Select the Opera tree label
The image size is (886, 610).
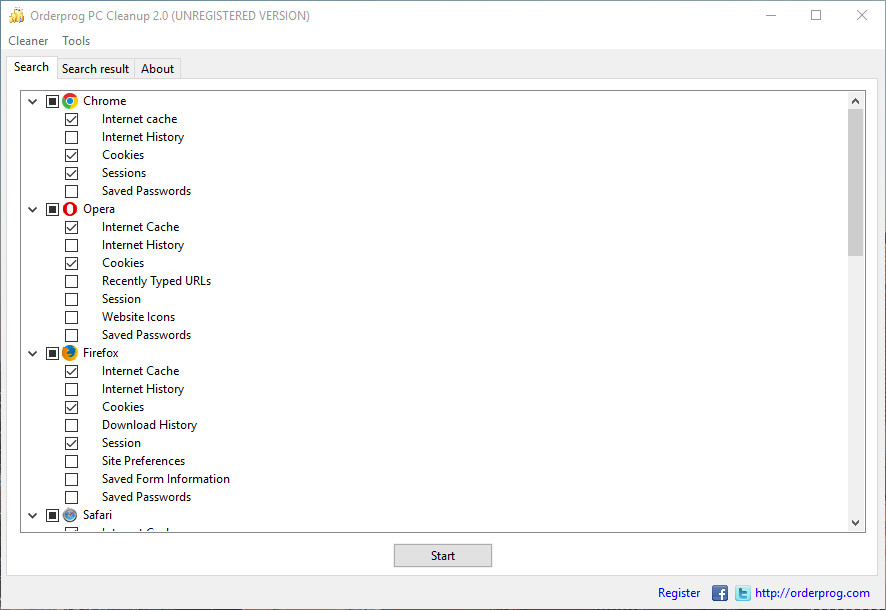tap(99, 209)
